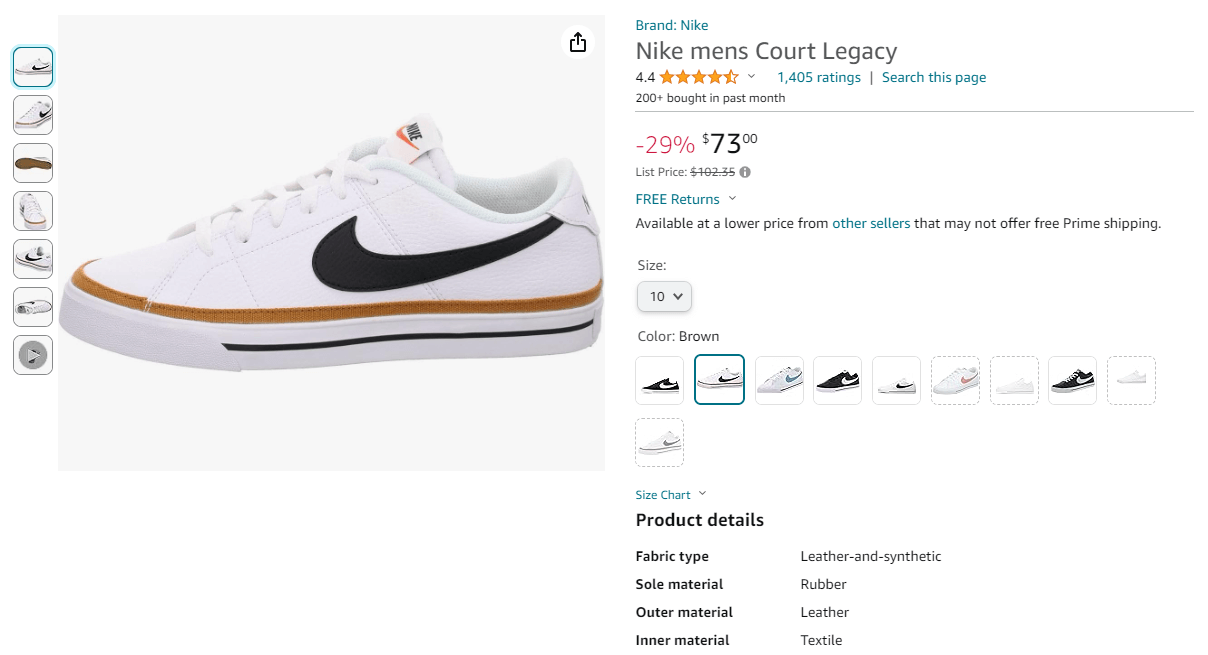1208x655 pixels.
Task: Select the first white shoe thumbnail
Action: click(x=33, y=67)
